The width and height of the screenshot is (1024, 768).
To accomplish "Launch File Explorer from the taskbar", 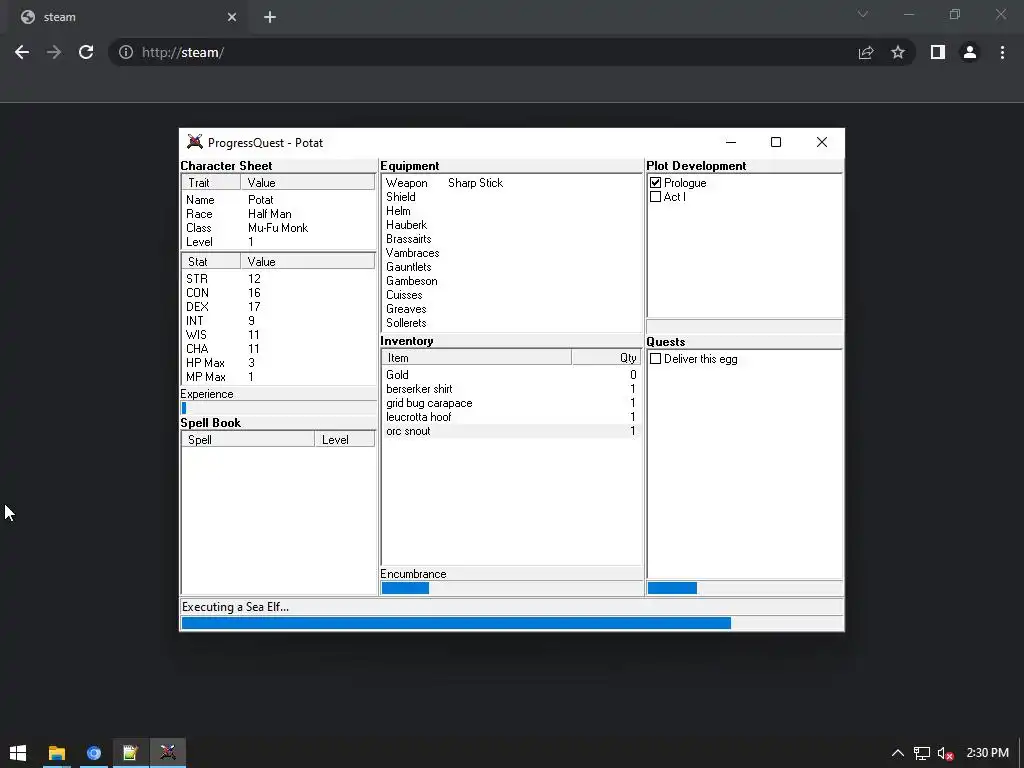I will pyautogui.click(x=56, y=753).
